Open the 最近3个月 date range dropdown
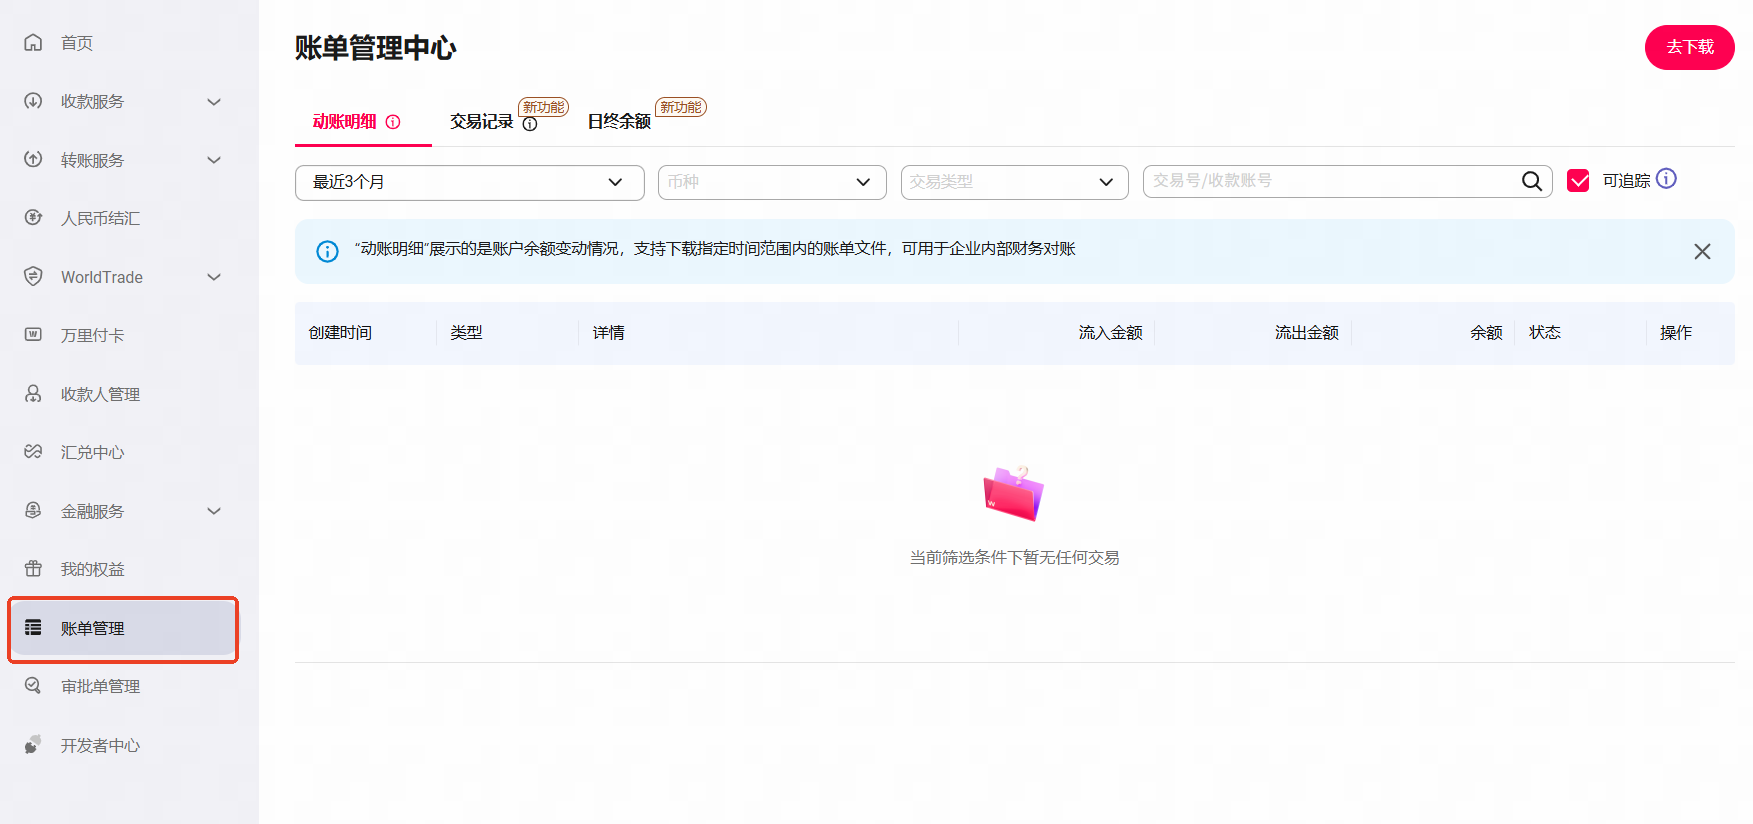1753x824 pixels. [x=469, y=182]
